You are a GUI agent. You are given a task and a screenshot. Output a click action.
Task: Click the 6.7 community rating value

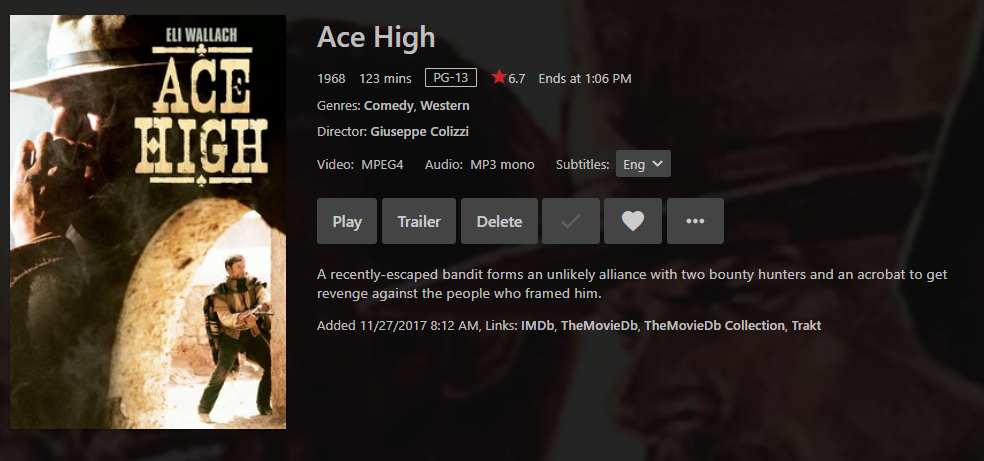coord(516,78)
